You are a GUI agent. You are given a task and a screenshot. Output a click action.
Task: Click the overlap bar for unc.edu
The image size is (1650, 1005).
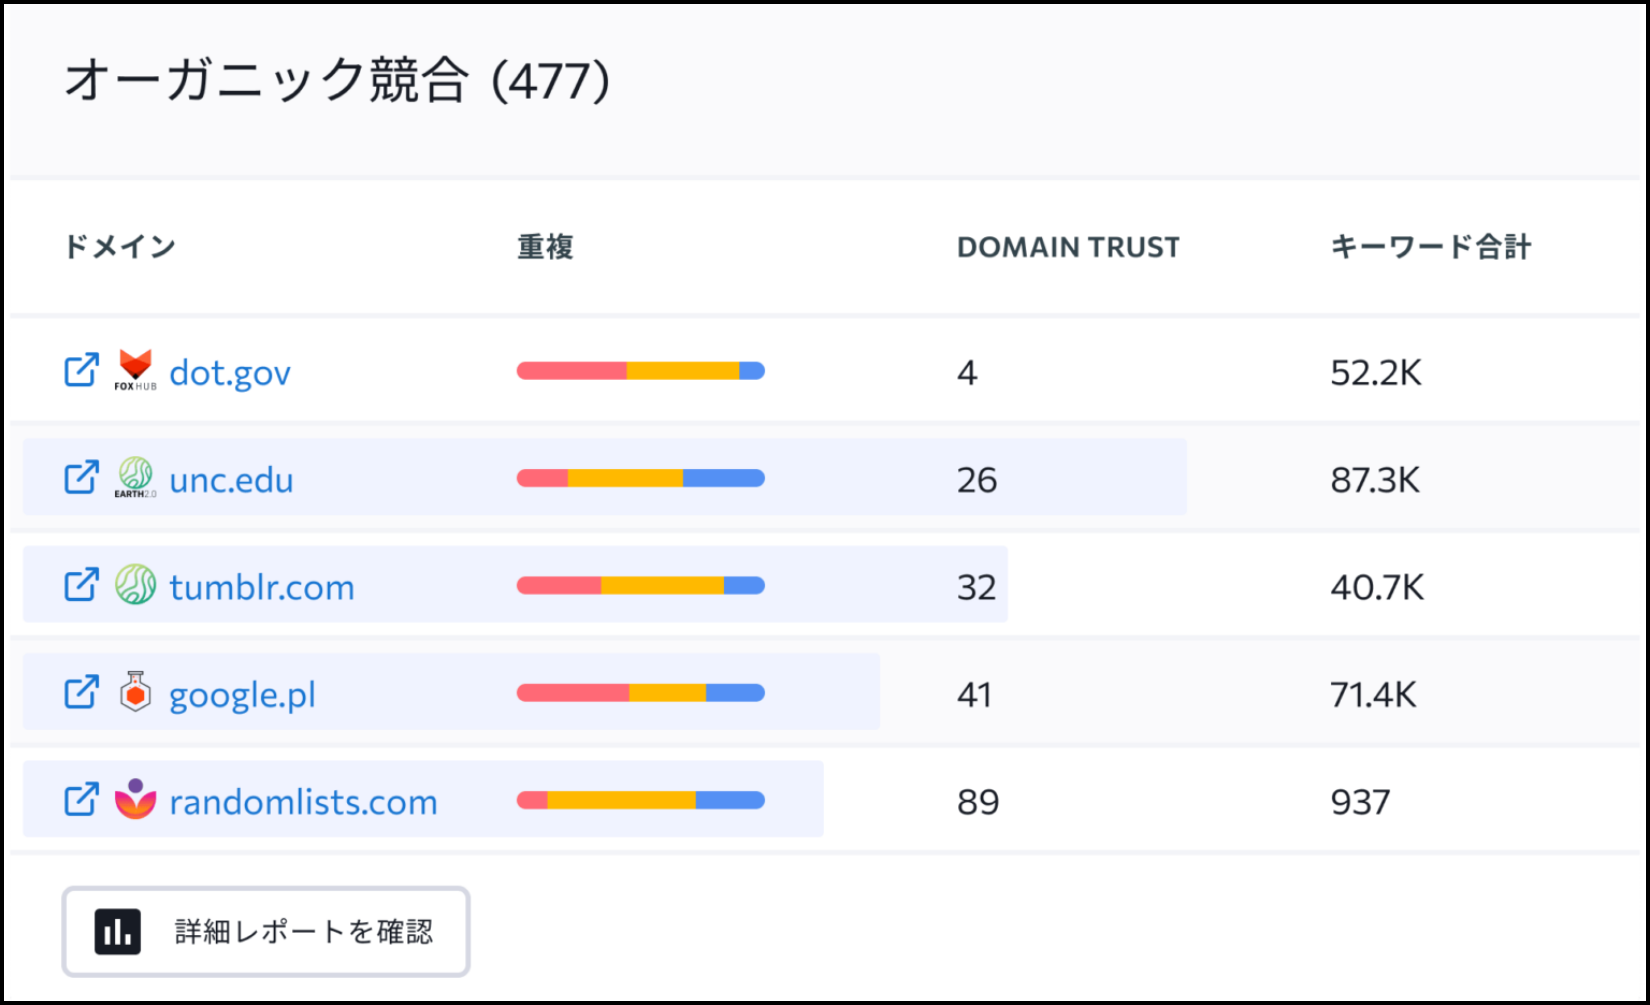[x=641, y=478]
